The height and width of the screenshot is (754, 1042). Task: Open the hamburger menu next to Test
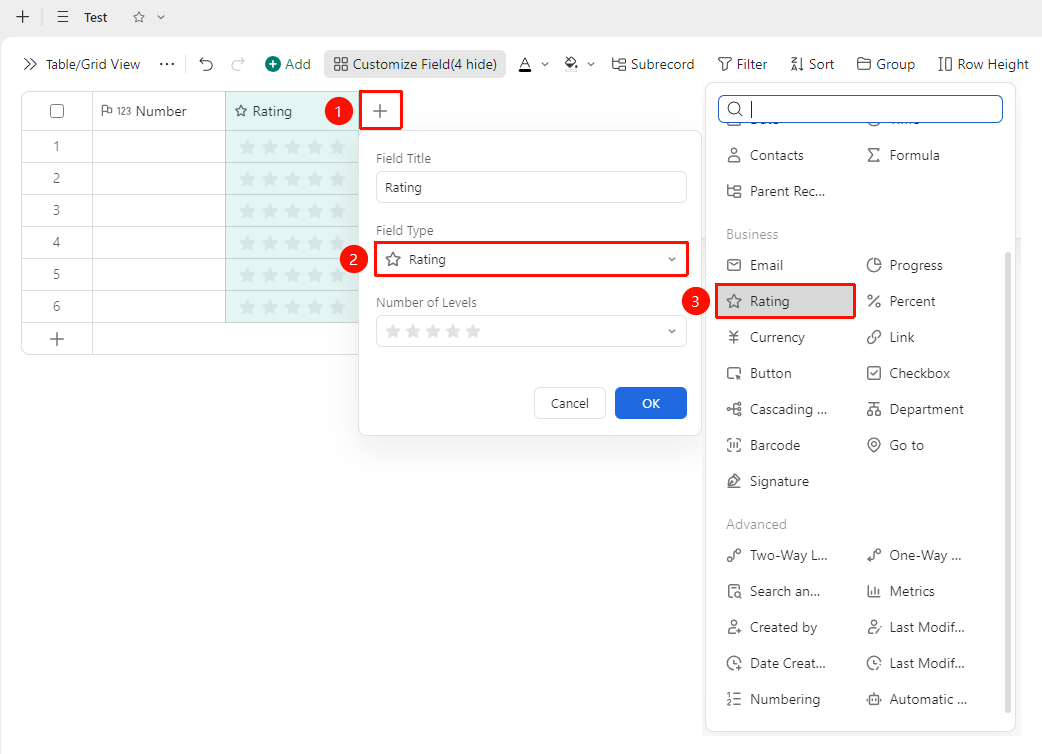pyautogui.click(x=63, y=17)
